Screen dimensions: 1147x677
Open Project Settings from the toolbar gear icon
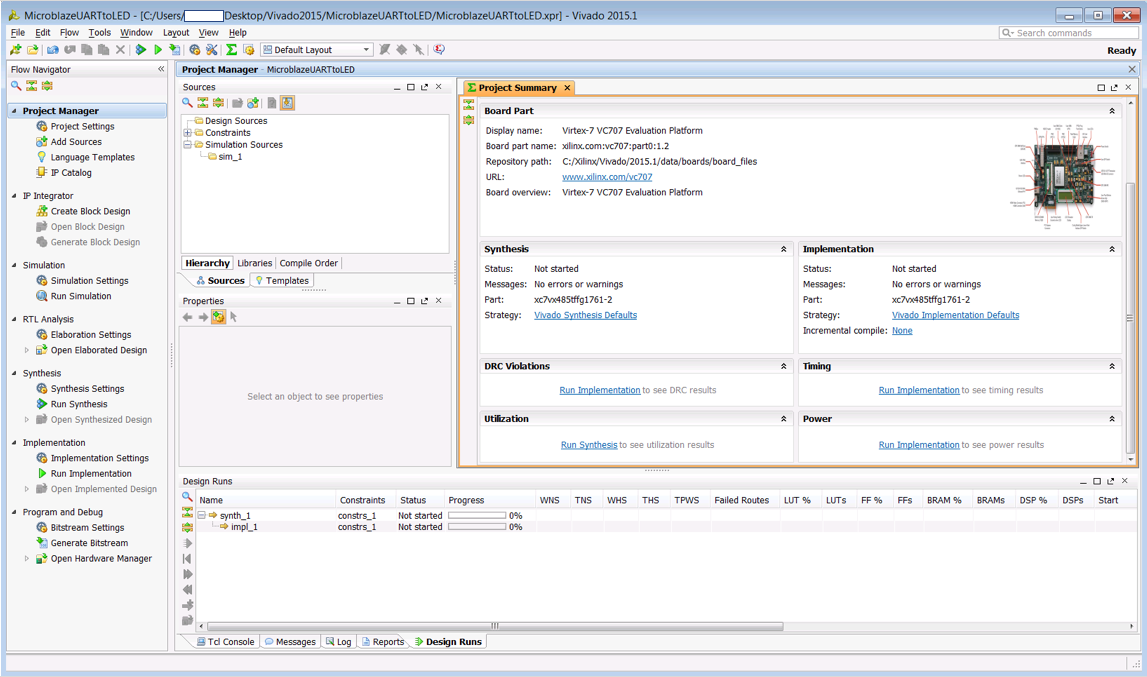pos(195,50)
